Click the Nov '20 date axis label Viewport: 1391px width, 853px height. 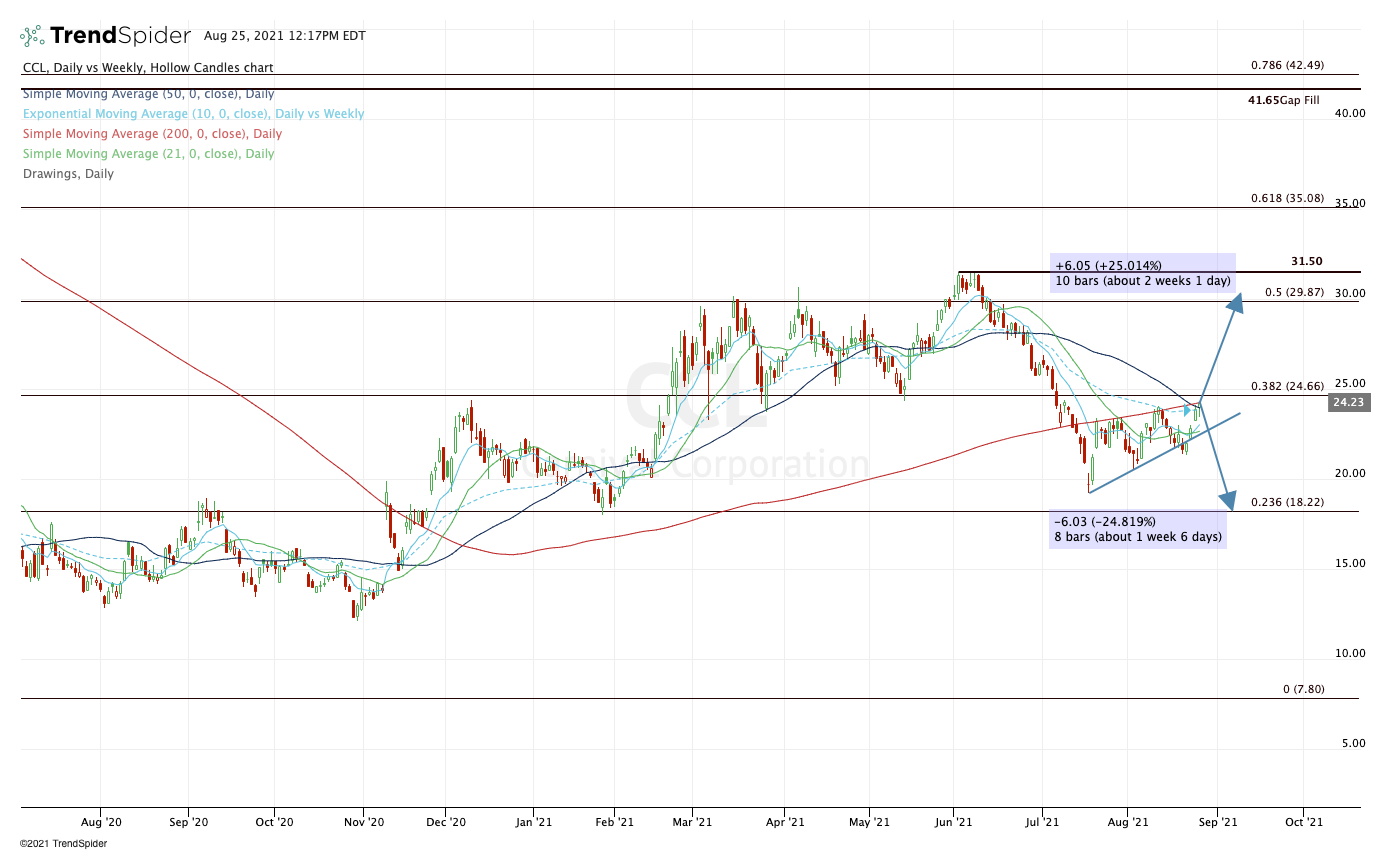point(363,822)
